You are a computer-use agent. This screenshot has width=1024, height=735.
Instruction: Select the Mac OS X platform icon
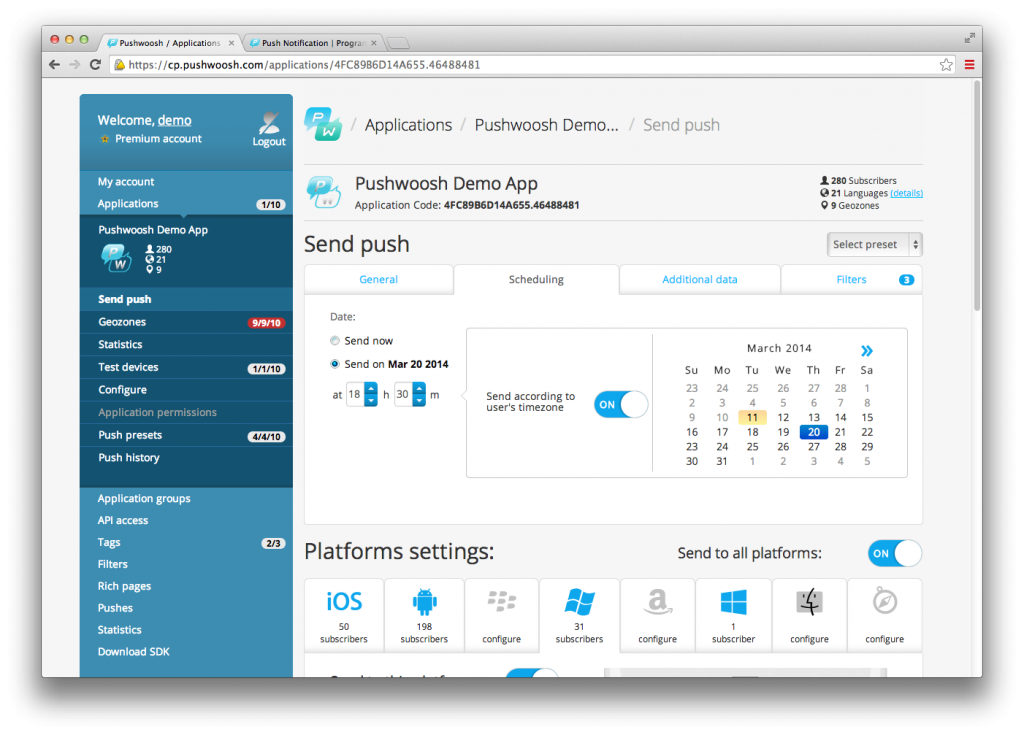pyautogui.click(x=810, y=602)
